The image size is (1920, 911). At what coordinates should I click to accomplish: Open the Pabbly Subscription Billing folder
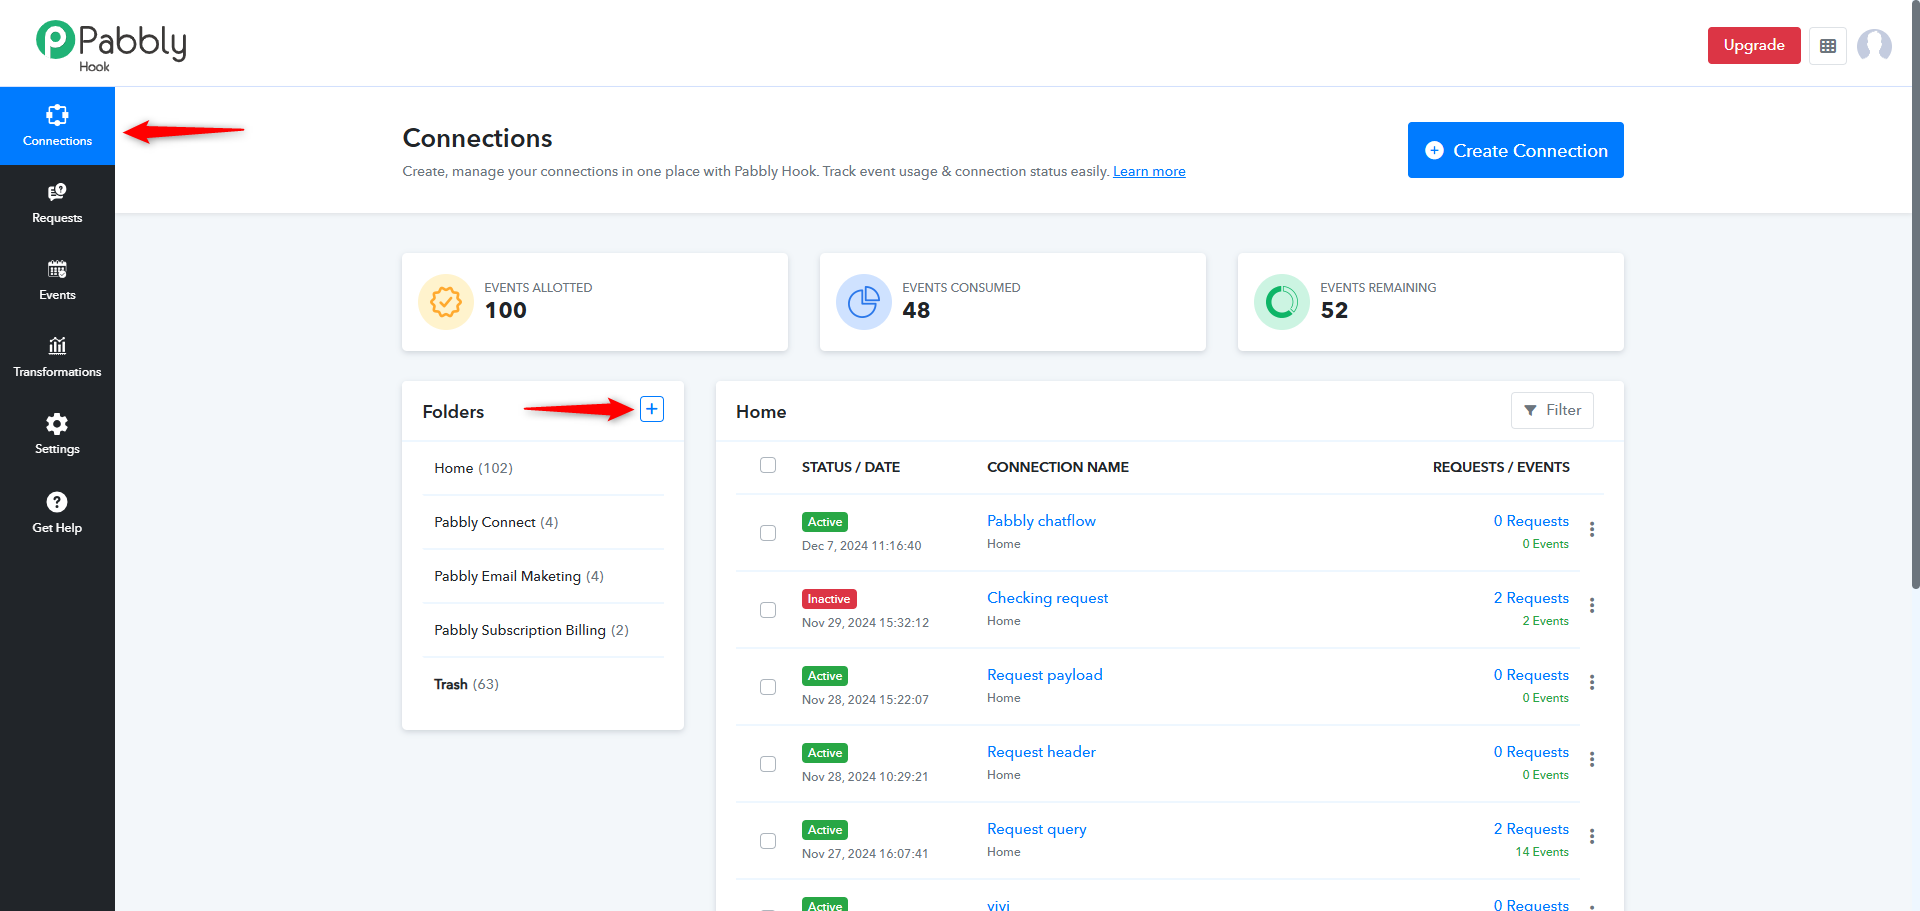point(543,630)
